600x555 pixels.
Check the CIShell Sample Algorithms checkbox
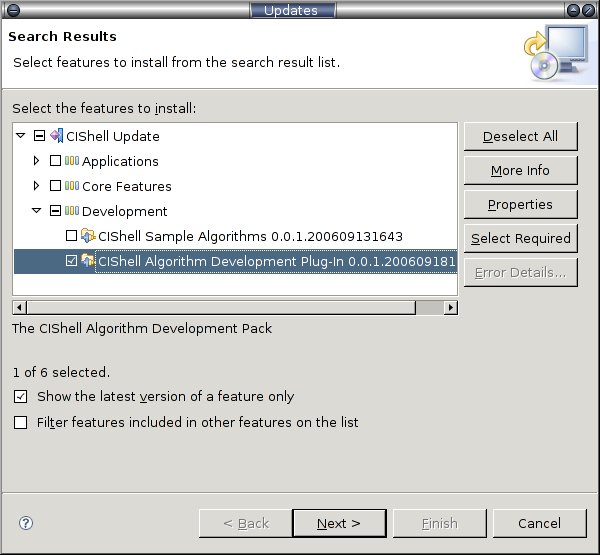click(x=72, y=236)
